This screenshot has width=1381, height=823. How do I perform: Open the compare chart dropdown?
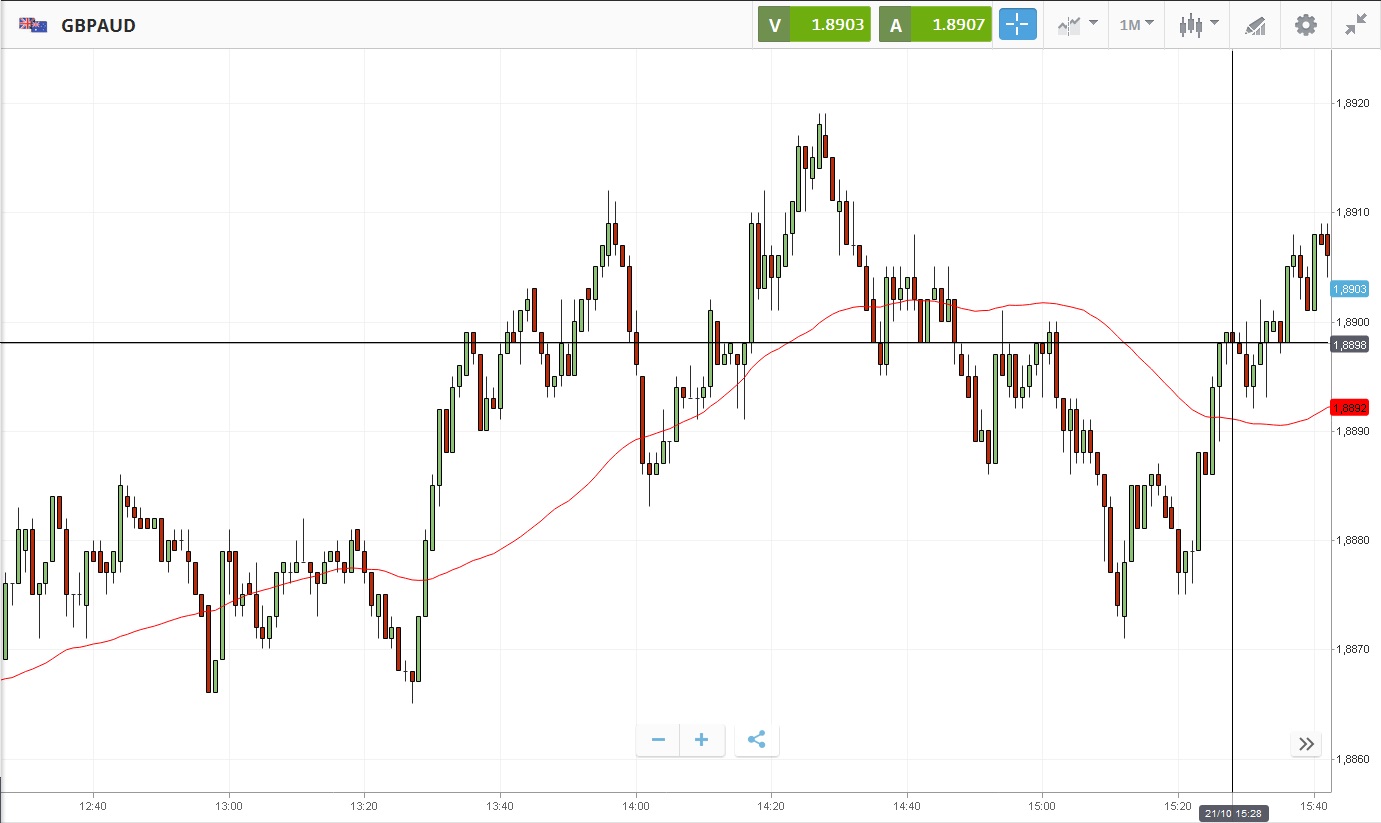pos(1077,25)
